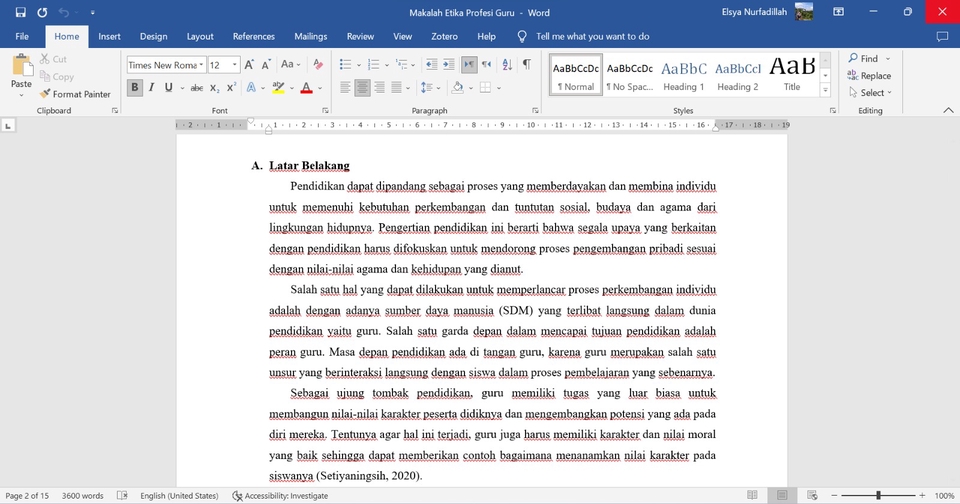Image resolution: width=960 pixels, height=504 pixels.
Task: Toggle center alignment
Action: pos(362,88)
